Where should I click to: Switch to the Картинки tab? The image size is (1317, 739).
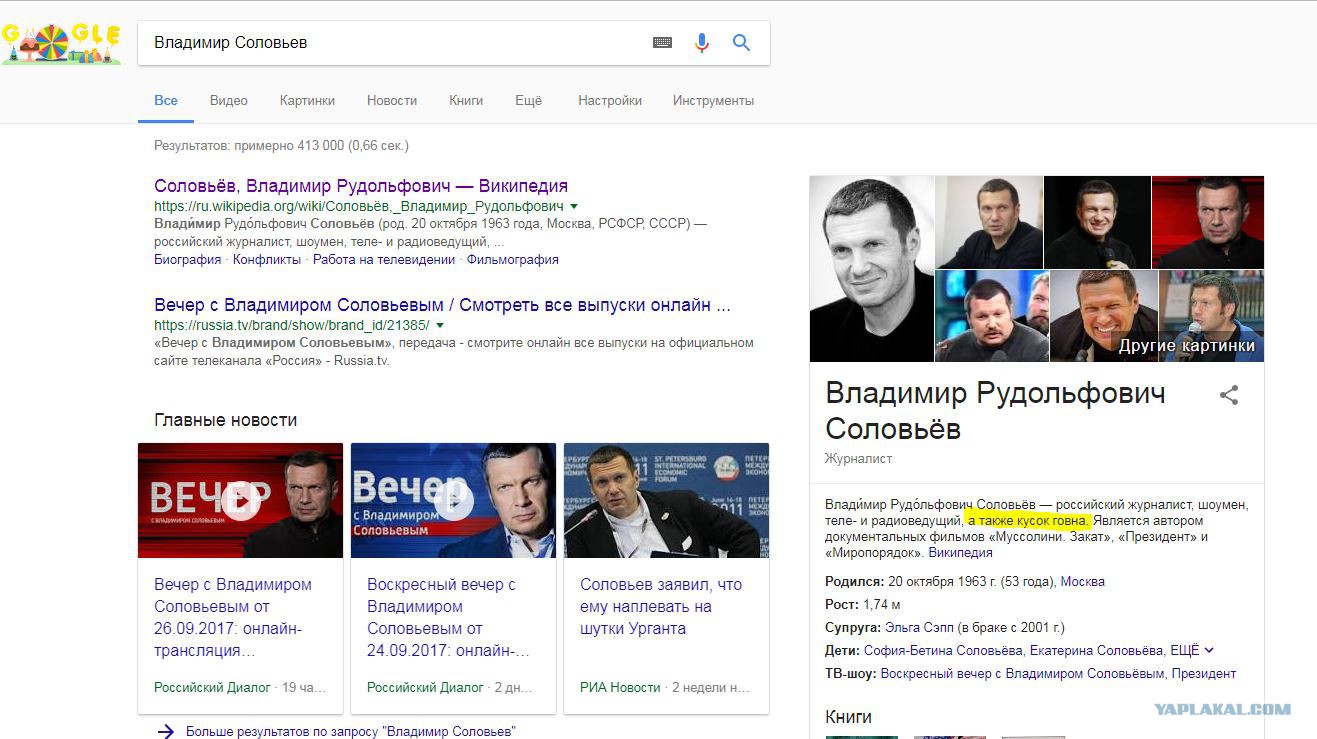307,100
